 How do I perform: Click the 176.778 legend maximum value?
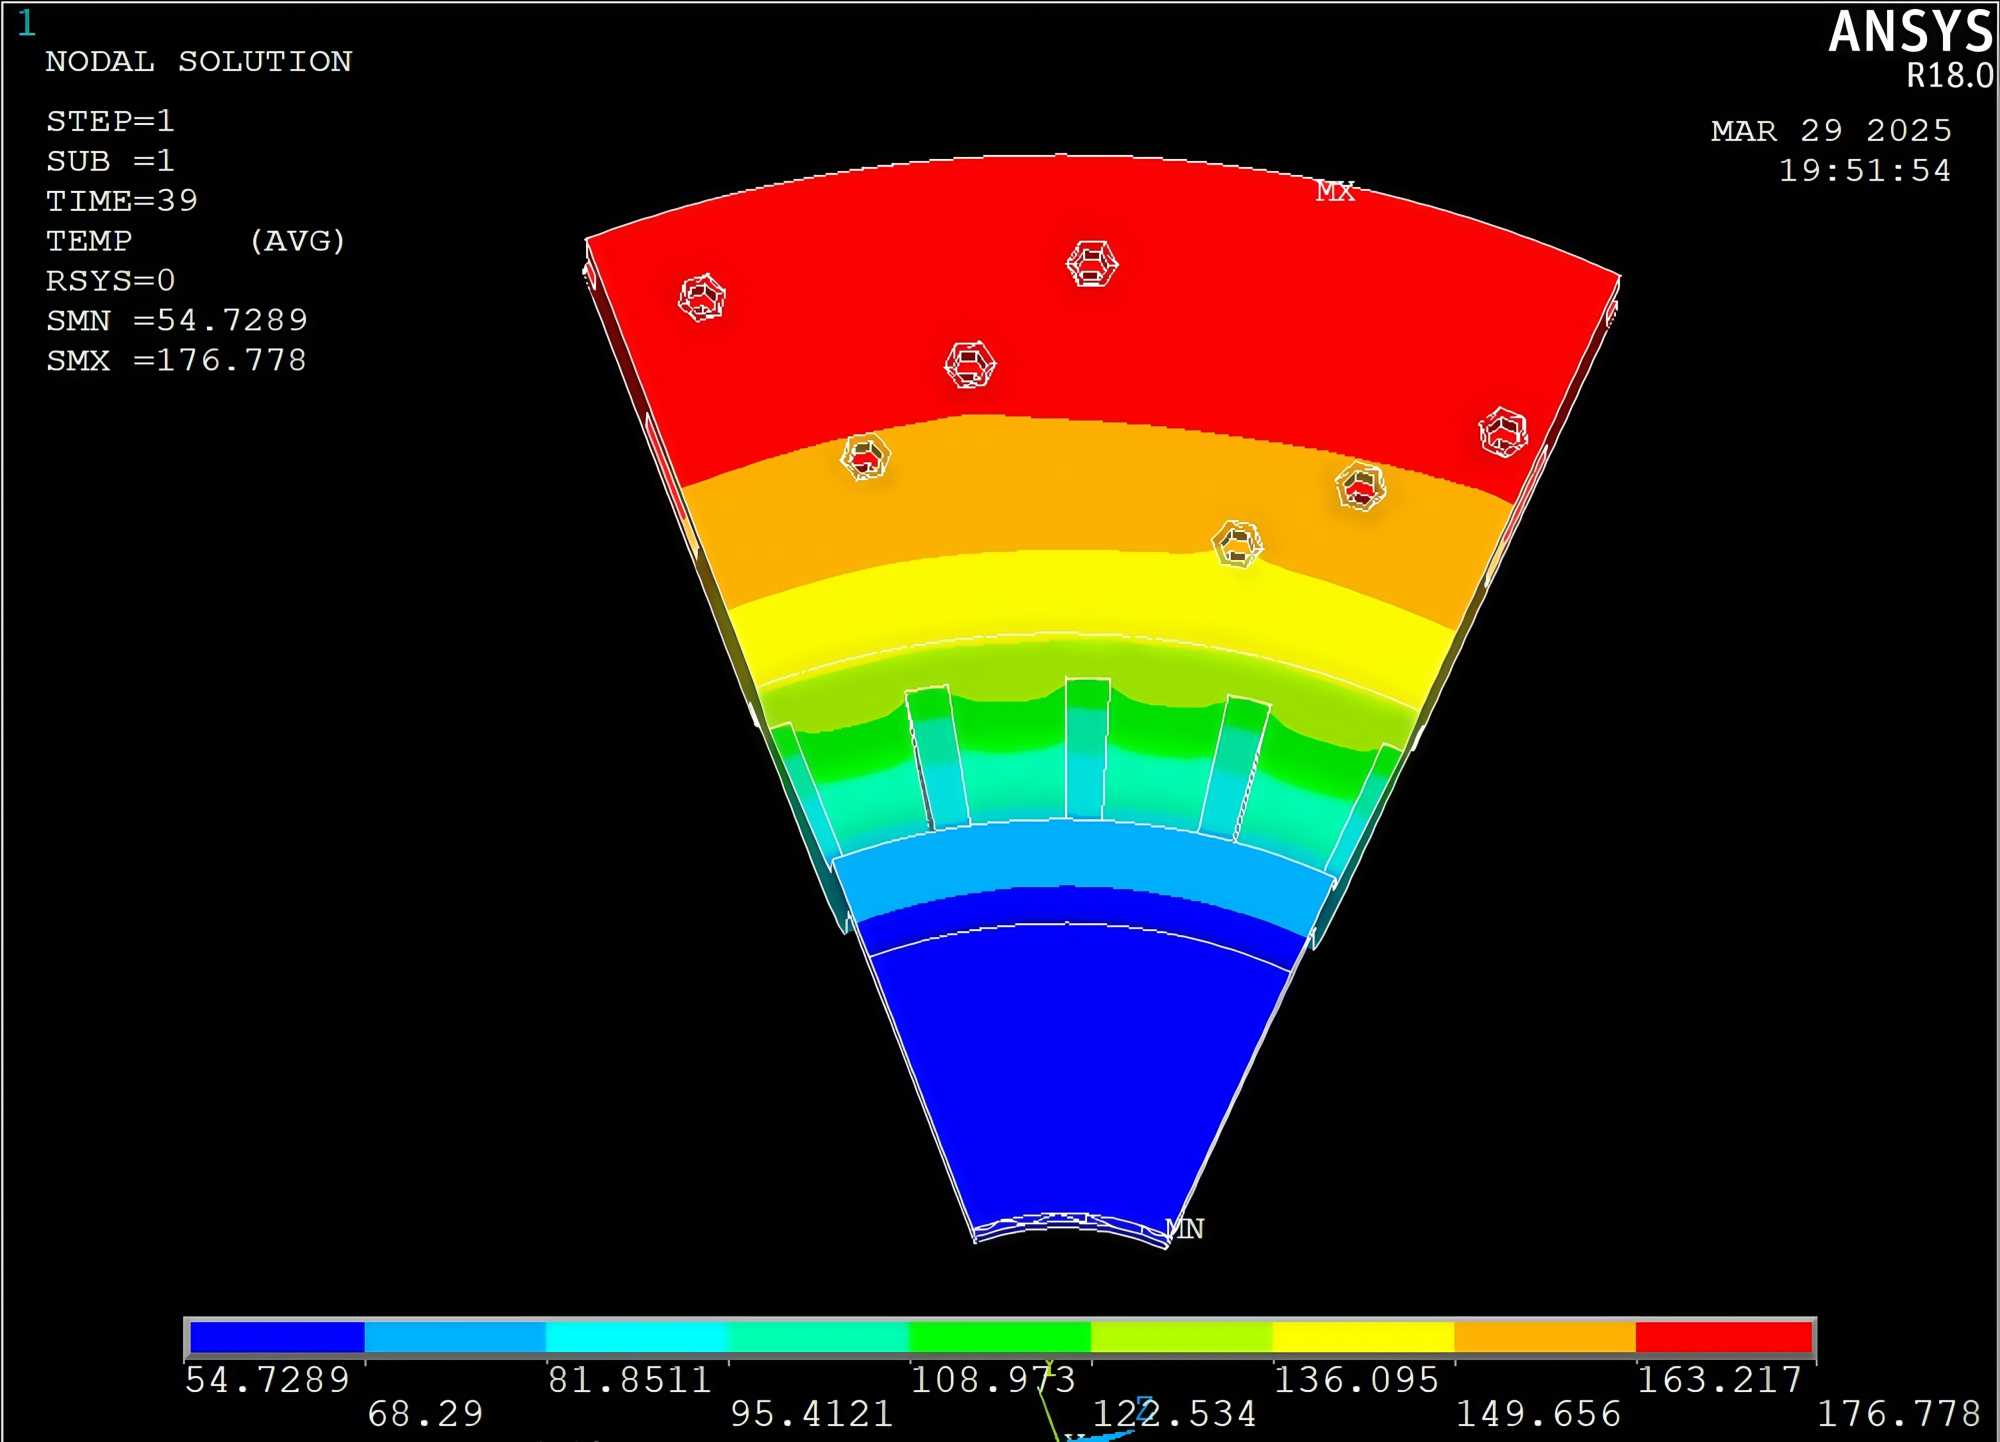coord(1897,1414)
